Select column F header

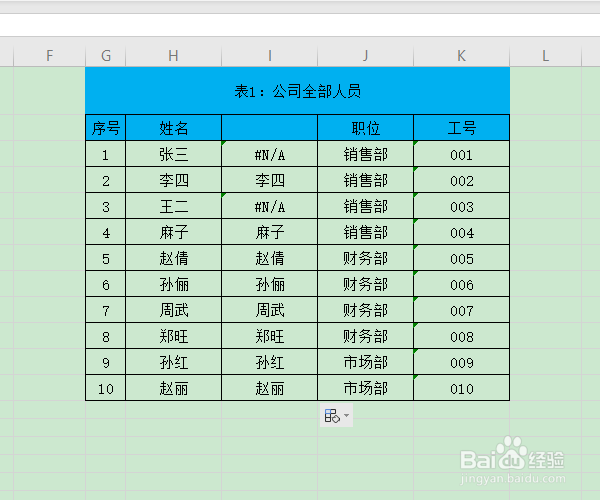(x=49, y=56)
